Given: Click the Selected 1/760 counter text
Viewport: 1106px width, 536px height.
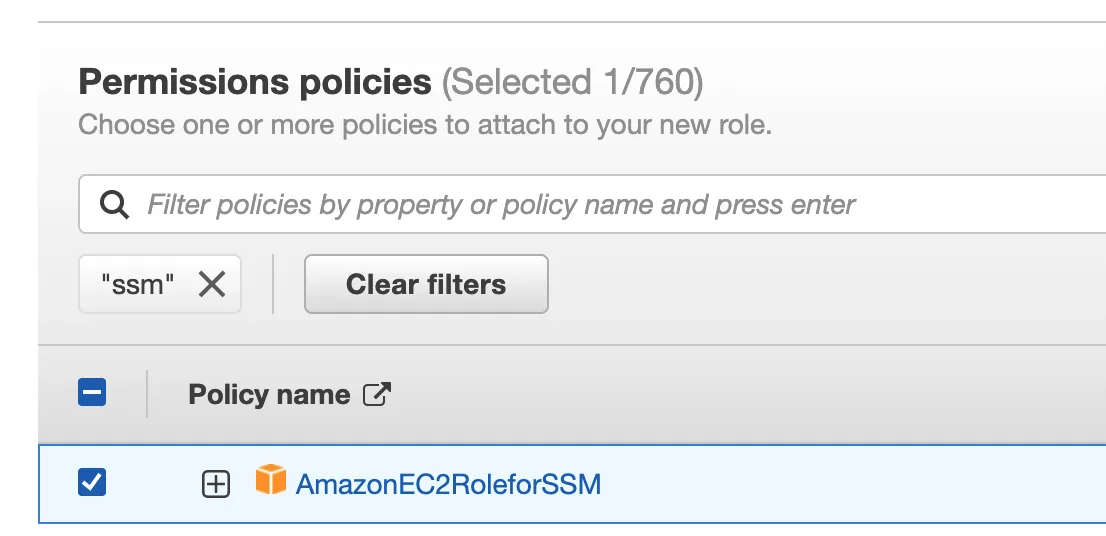Looking at the screenshot, I should (x=573, y=82).
